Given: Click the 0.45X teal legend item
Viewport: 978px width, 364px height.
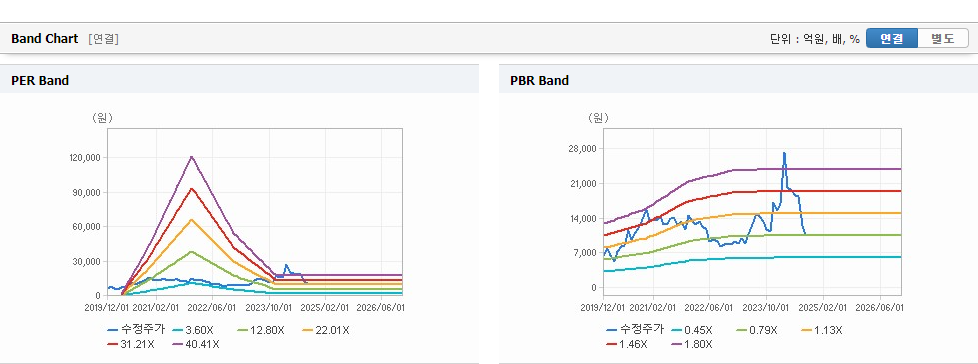Looking at the screenshot, I should click(690, 330).
